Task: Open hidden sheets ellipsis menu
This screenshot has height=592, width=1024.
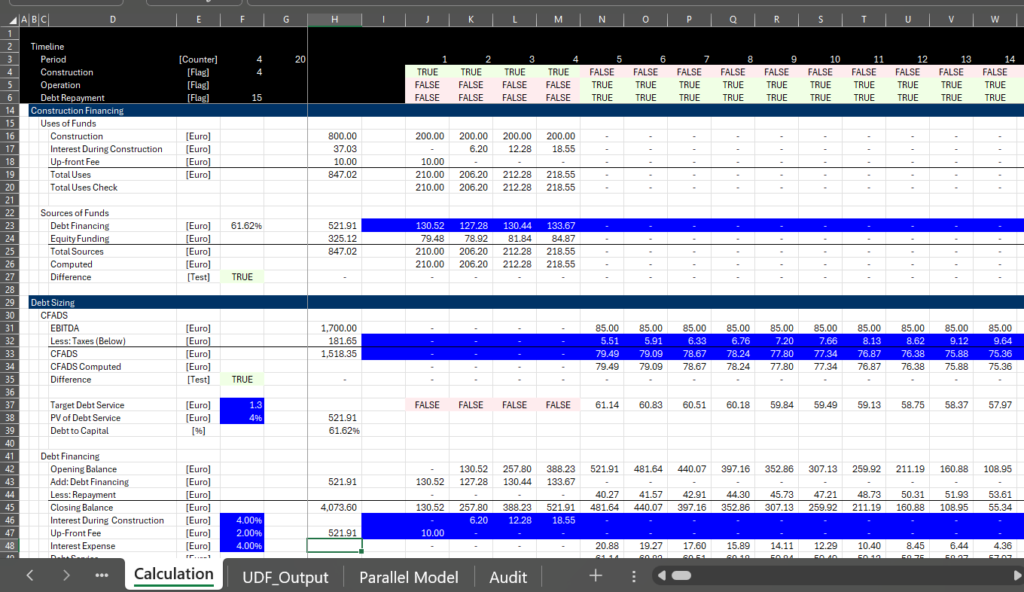Action: 101,576
